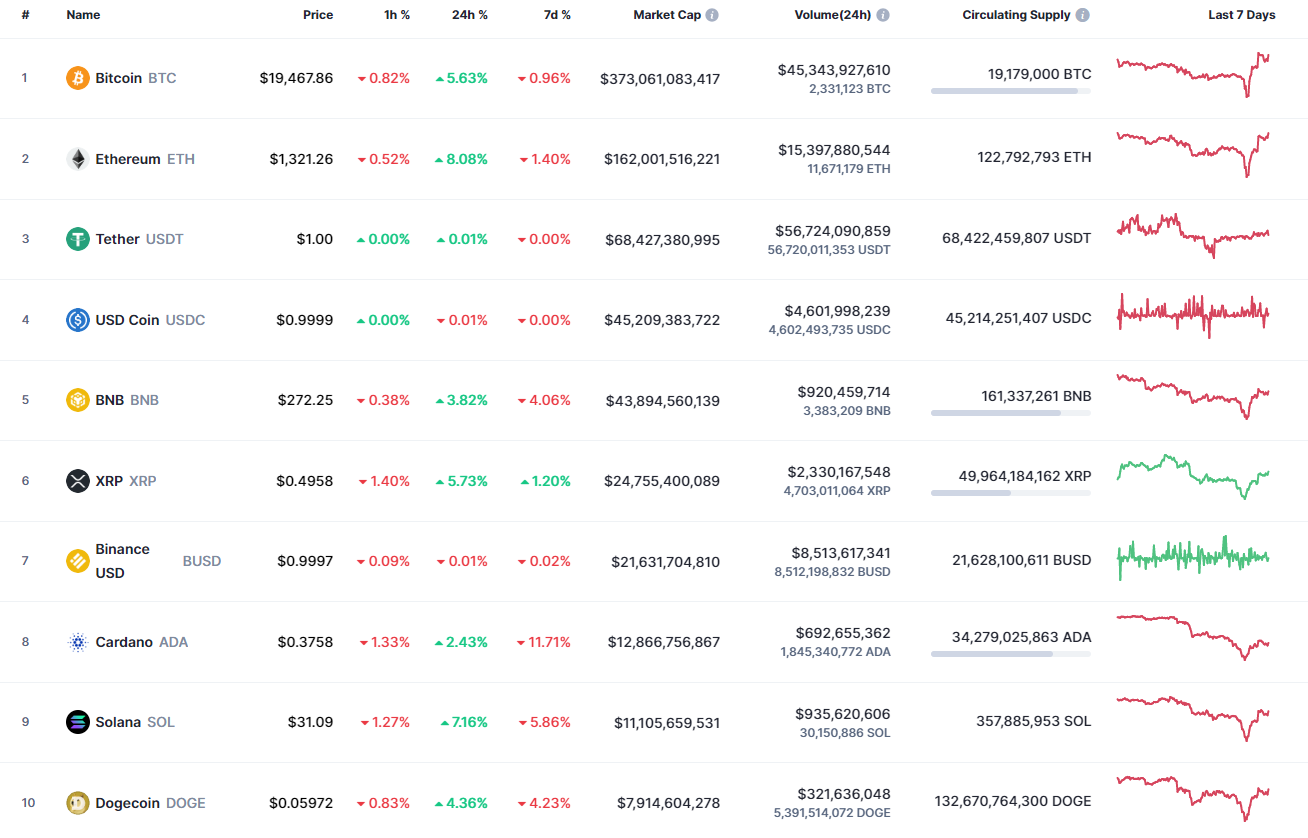Click the Binance USD logo
The width and height of the screenshot is (1308, 838).
(x=77, y=560)
